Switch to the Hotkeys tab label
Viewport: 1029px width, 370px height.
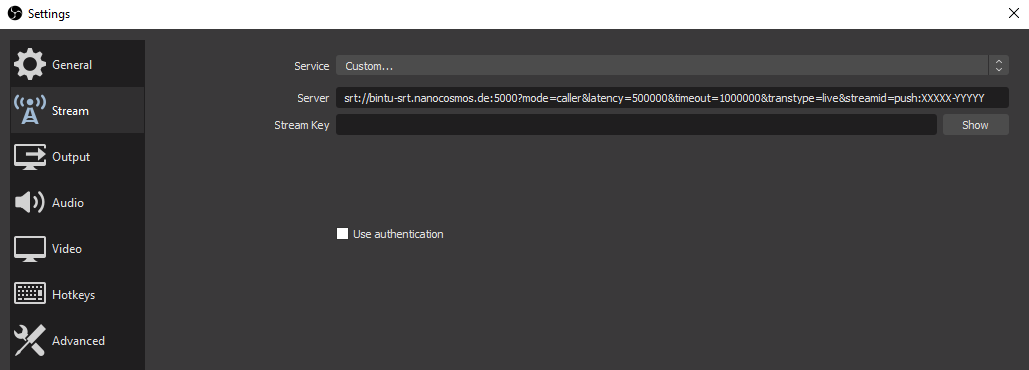coord(74,295)
